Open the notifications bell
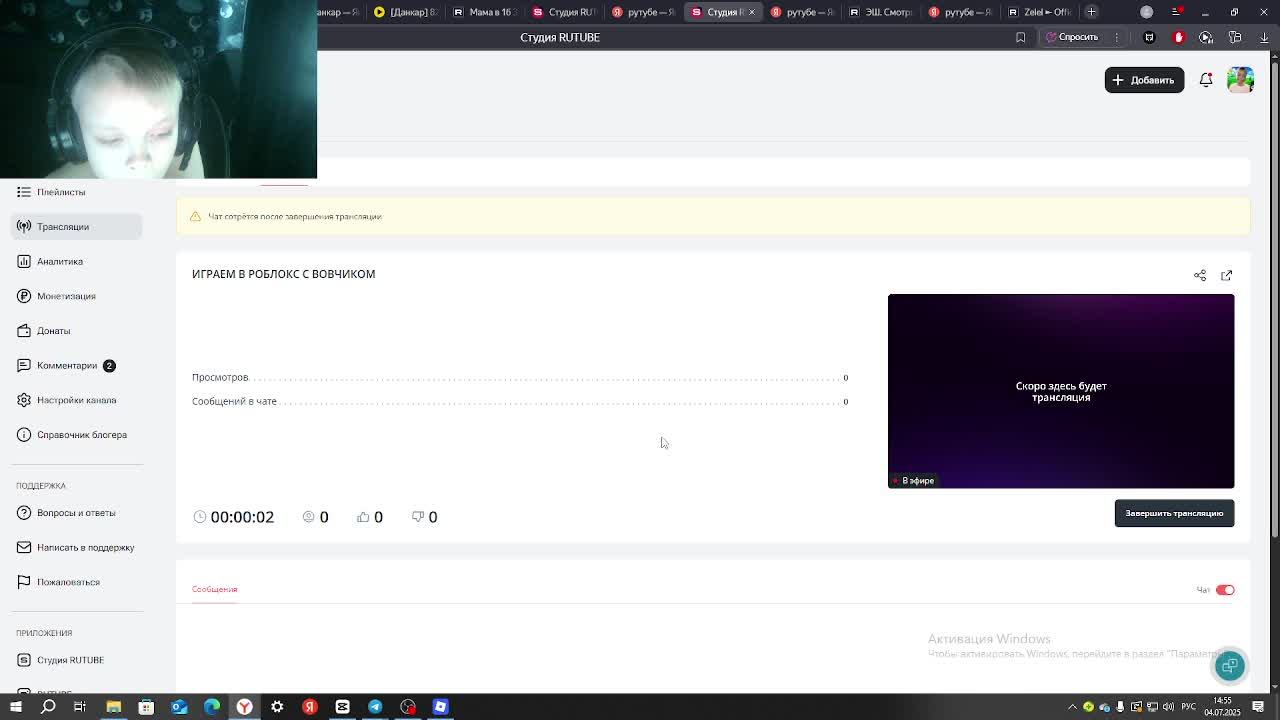 [1206, 80]
